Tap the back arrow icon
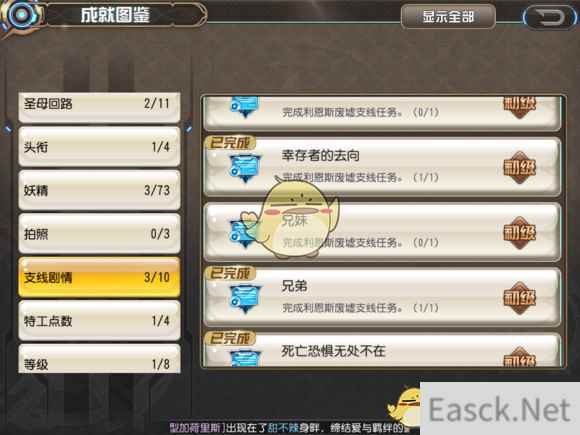 click(550, 17)
